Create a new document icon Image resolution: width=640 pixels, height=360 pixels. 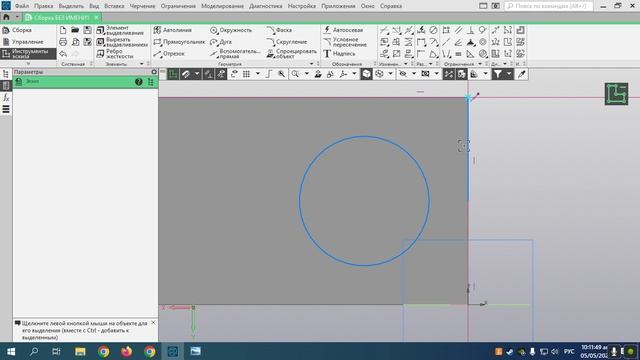coord(63,30)
